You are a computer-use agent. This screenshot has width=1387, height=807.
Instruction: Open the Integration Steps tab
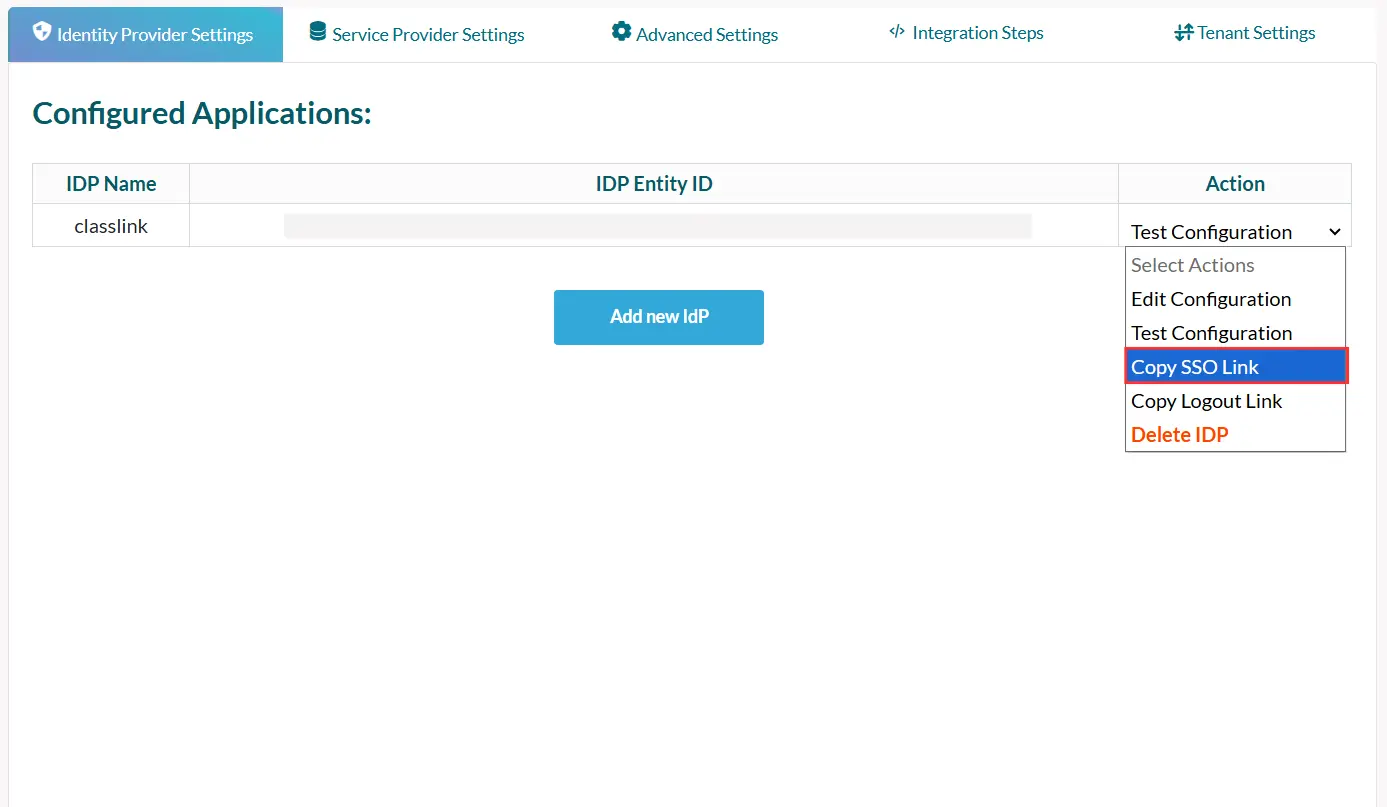[x=977, y=32]
